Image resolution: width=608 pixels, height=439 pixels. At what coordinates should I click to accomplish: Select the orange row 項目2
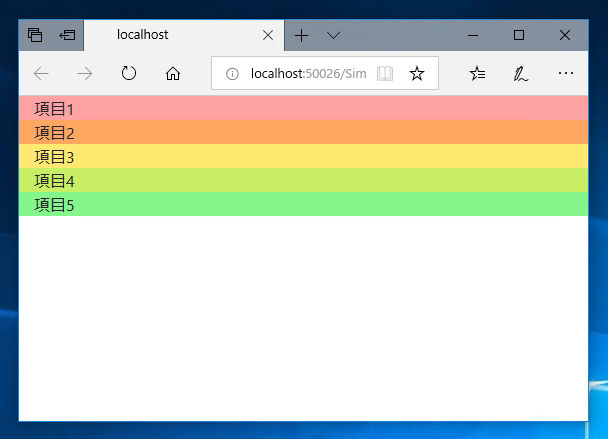click(x=304, y=132)
